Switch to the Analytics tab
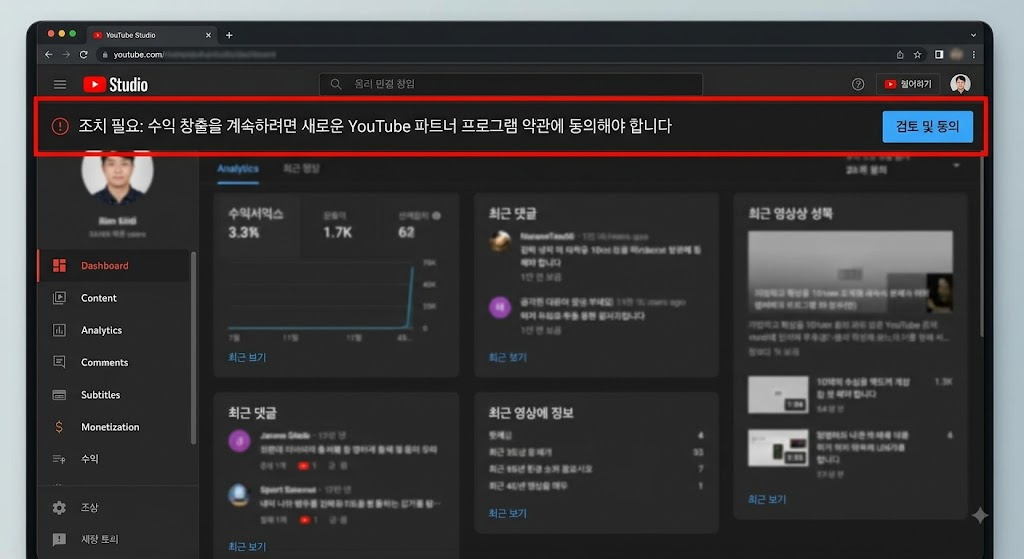Viewport: 1024px width, 559px height. [238, 168]
